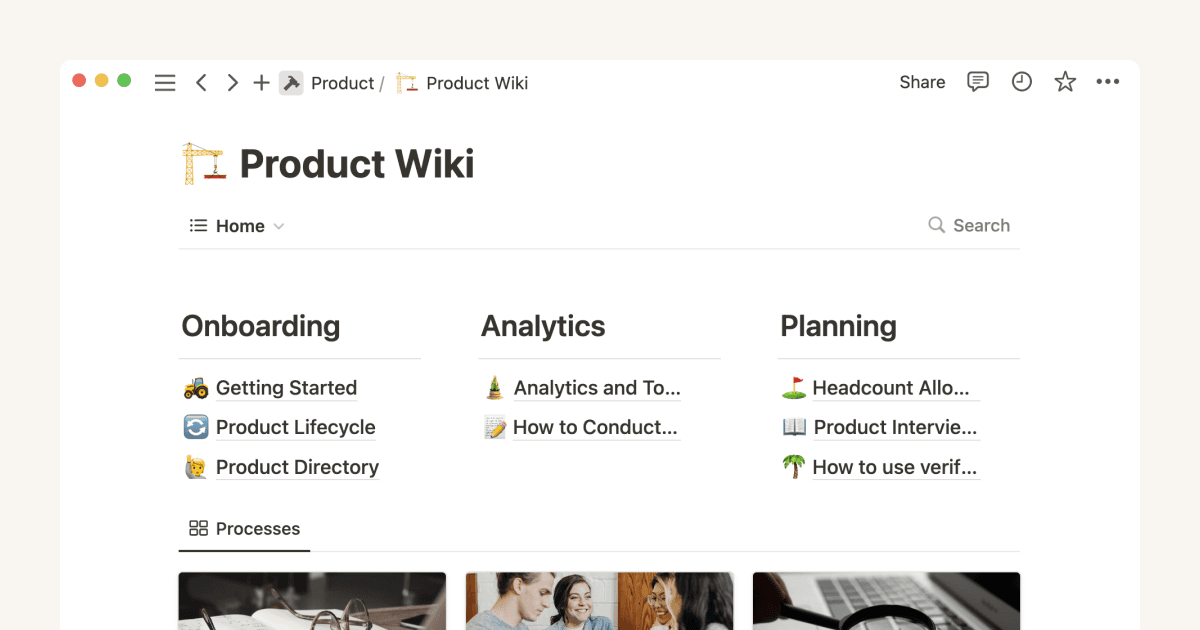This screenshot has width=1200, height=630.
Task: Navigate back using the left chevron
Action: 201,82
